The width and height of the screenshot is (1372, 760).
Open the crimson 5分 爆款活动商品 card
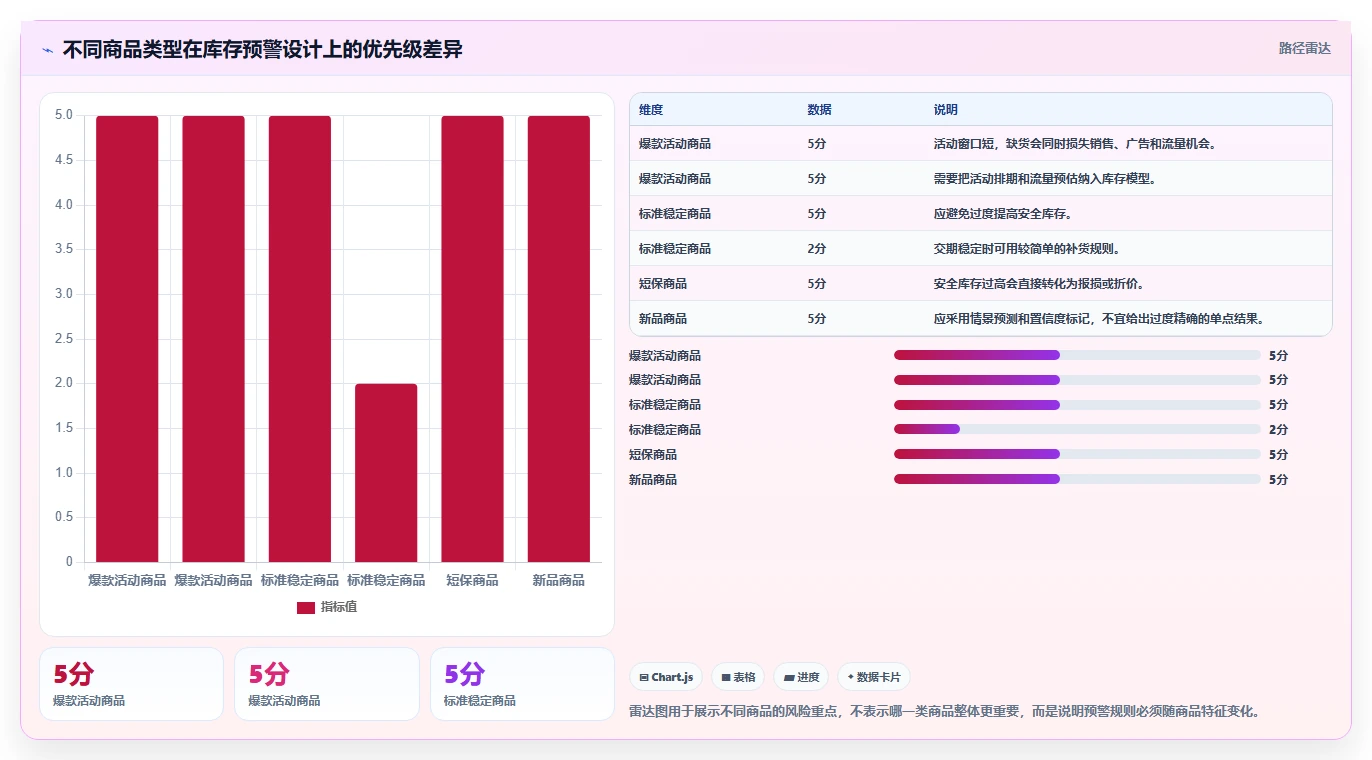tap(131, 684)
